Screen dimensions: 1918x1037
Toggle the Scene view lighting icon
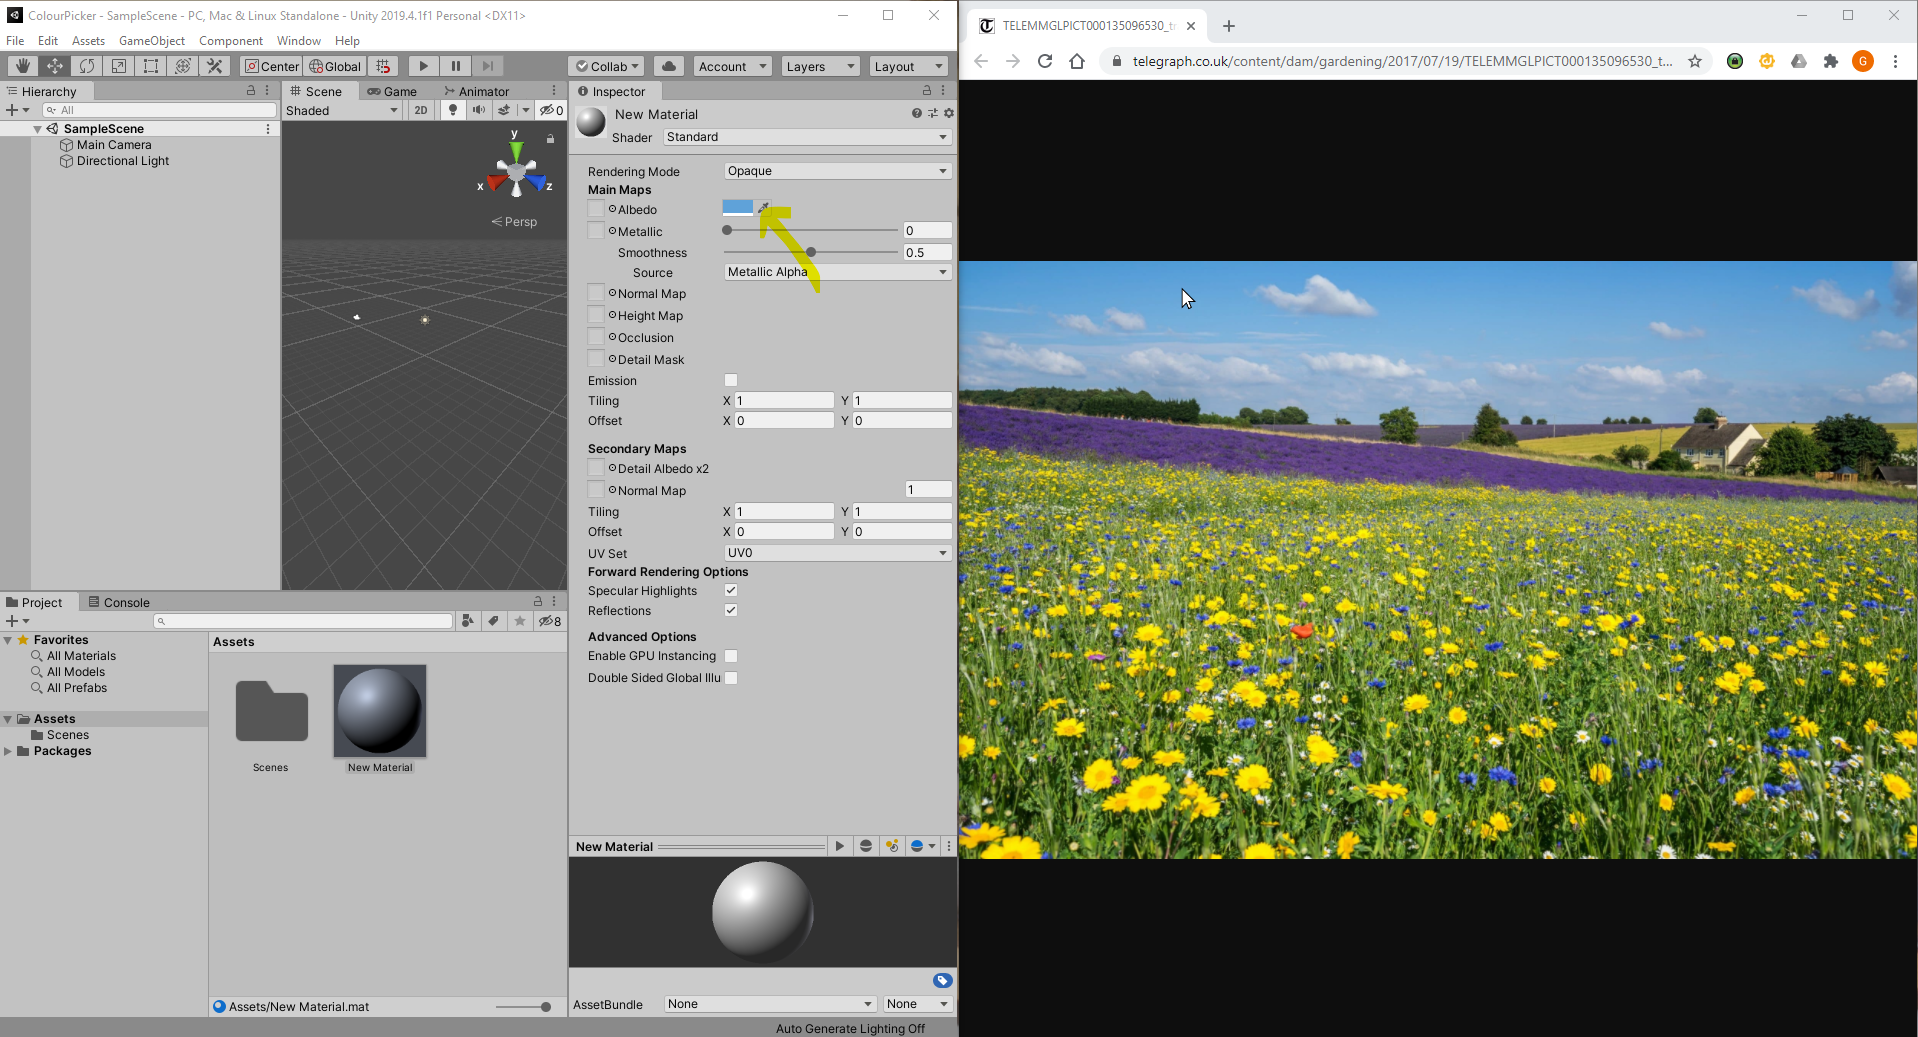pyautogui.click(x=452, y=110)
